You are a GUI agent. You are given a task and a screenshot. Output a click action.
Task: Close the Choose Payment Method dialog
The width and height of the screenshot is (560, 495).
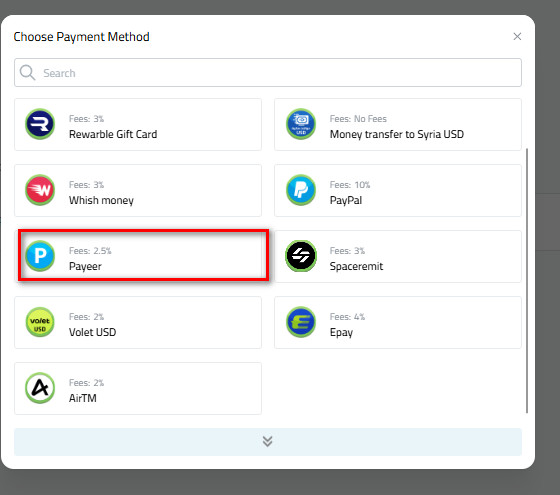[x=517, y=36]
